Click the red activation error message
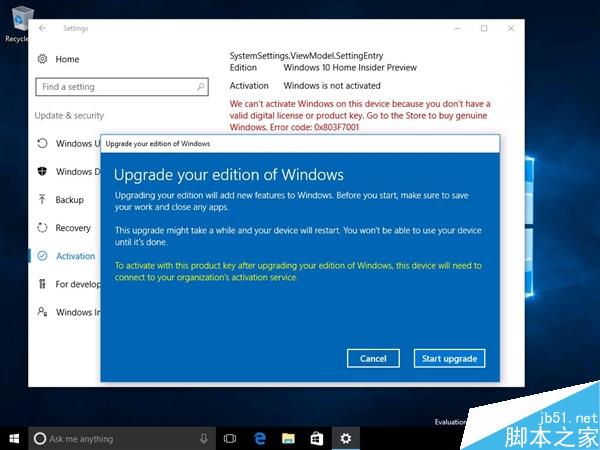The height and width of the screenshot is (450, 600). pos(360,115)
